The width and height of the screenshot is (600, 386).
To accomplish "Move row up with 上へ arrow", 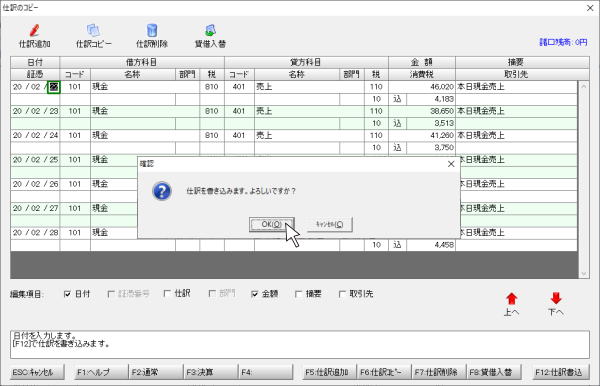I will [511, 299].
